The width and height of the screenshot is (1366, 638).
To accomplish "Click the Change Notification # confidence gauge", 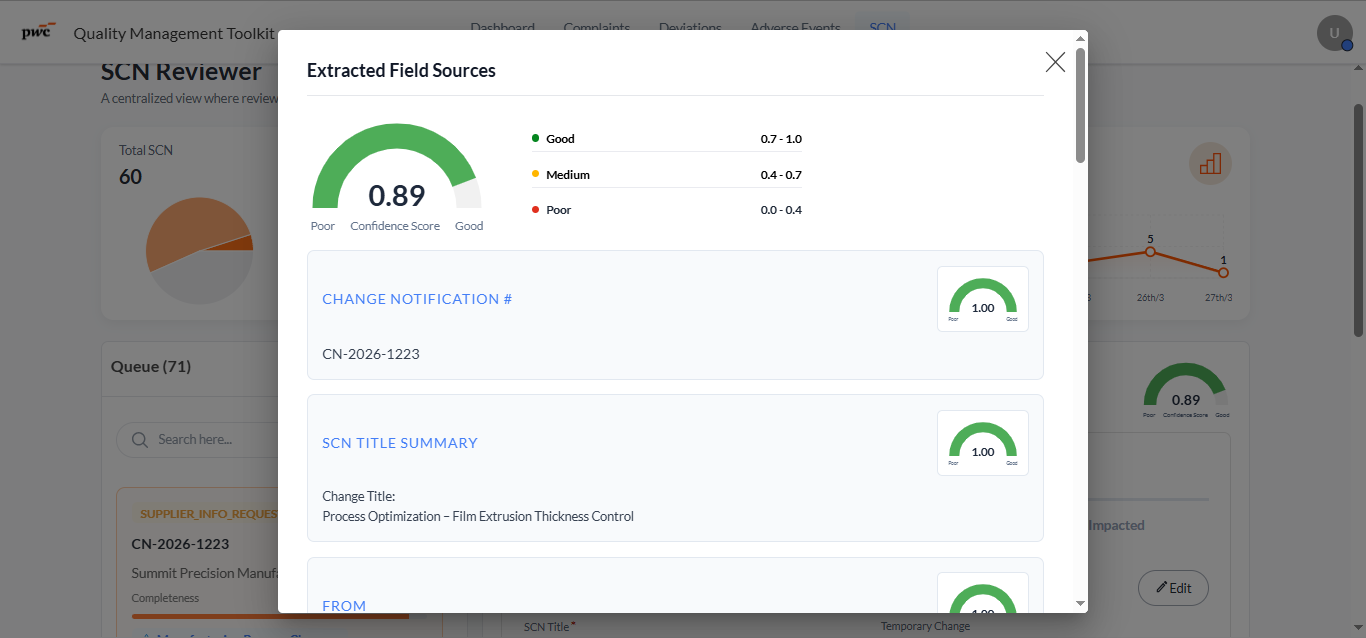I will (982, 299).
